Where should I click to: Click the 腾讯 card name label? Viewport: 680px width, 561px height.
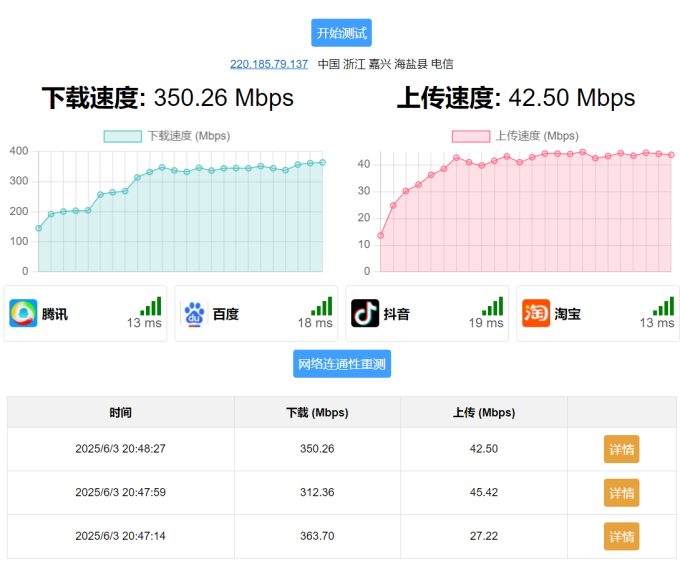(55, 314)
